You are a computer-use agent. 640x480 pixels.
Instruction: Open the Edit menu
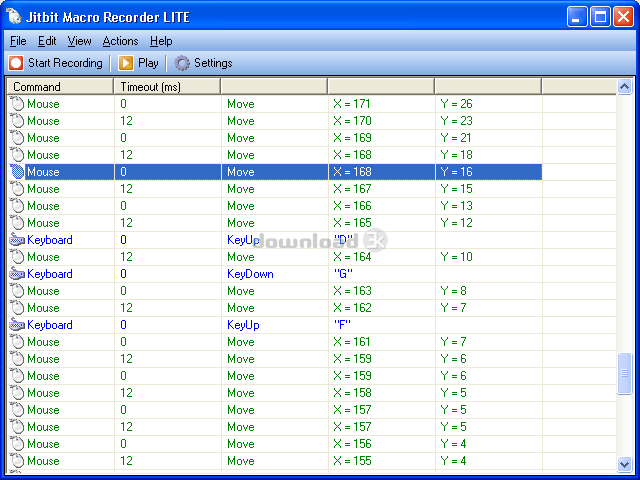click(47, 41)
